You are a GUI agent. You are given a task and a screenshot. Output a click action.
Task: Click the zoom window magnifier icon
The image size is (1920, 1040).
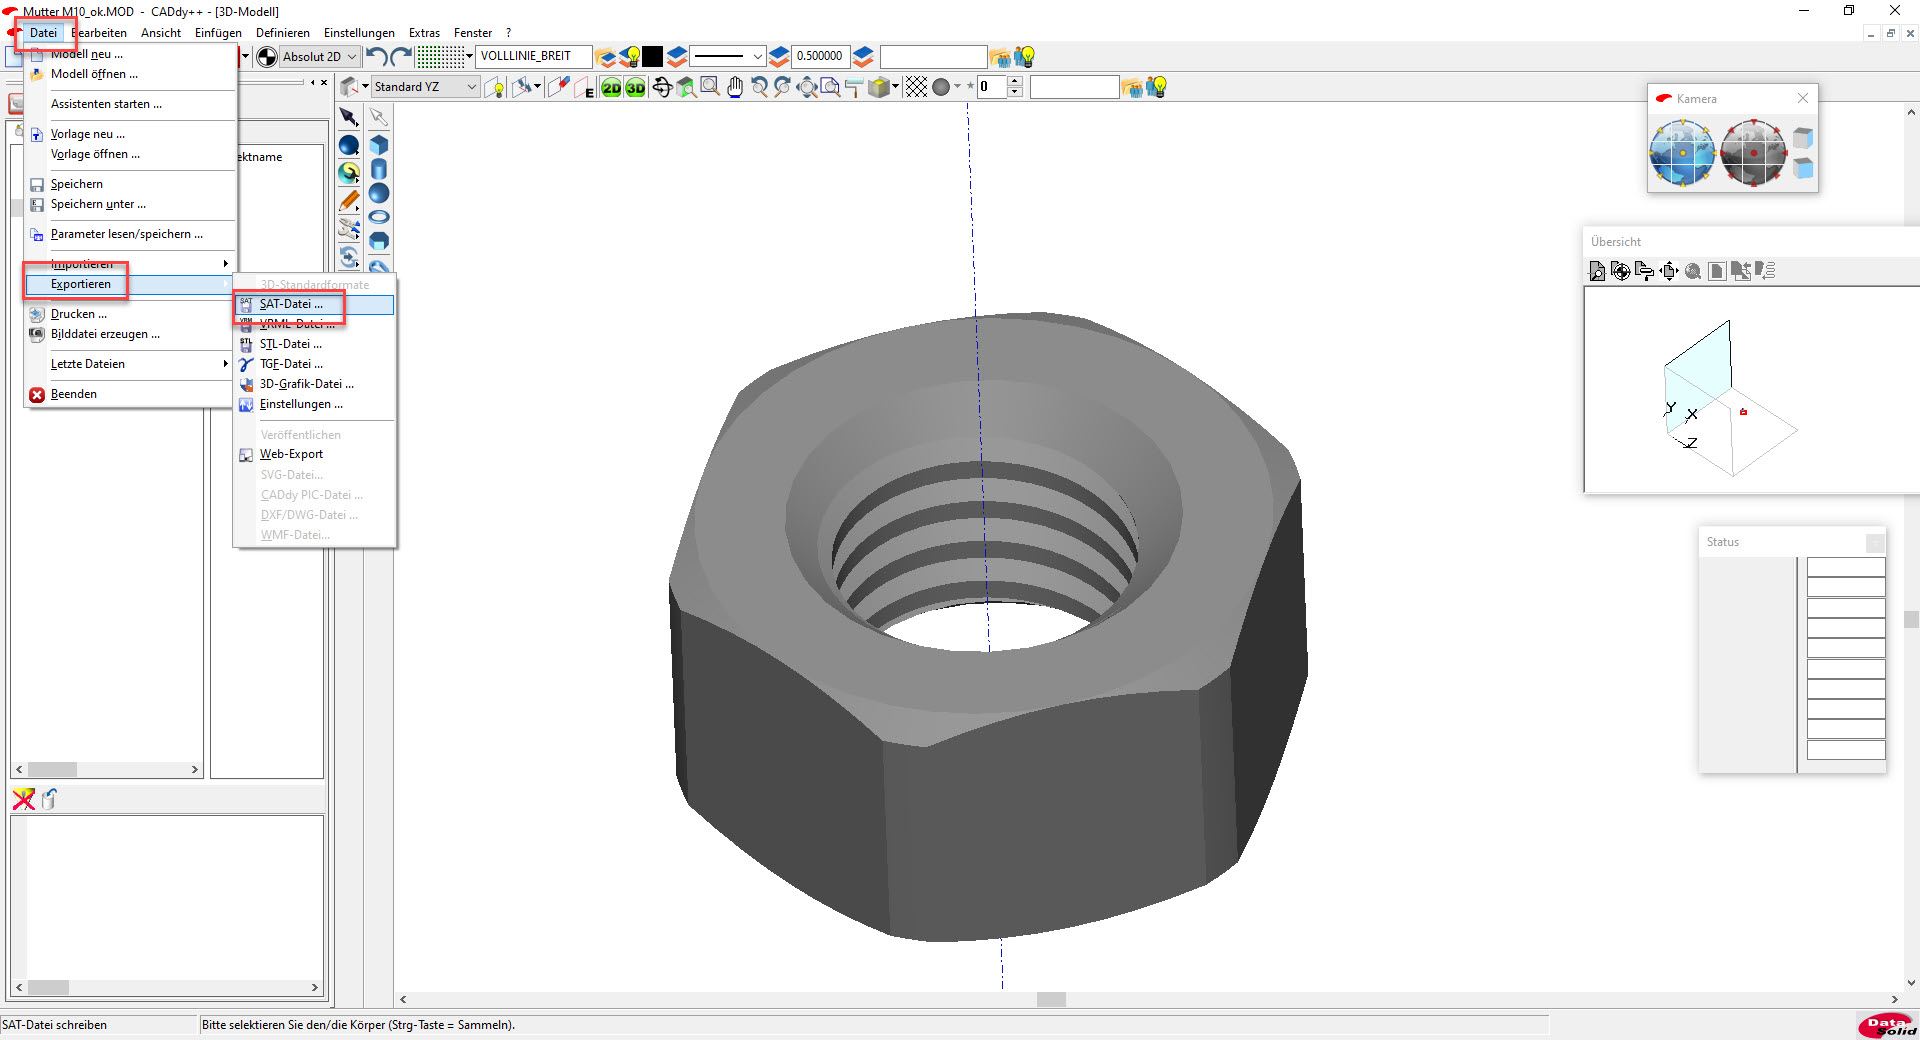tap(710, 88)
